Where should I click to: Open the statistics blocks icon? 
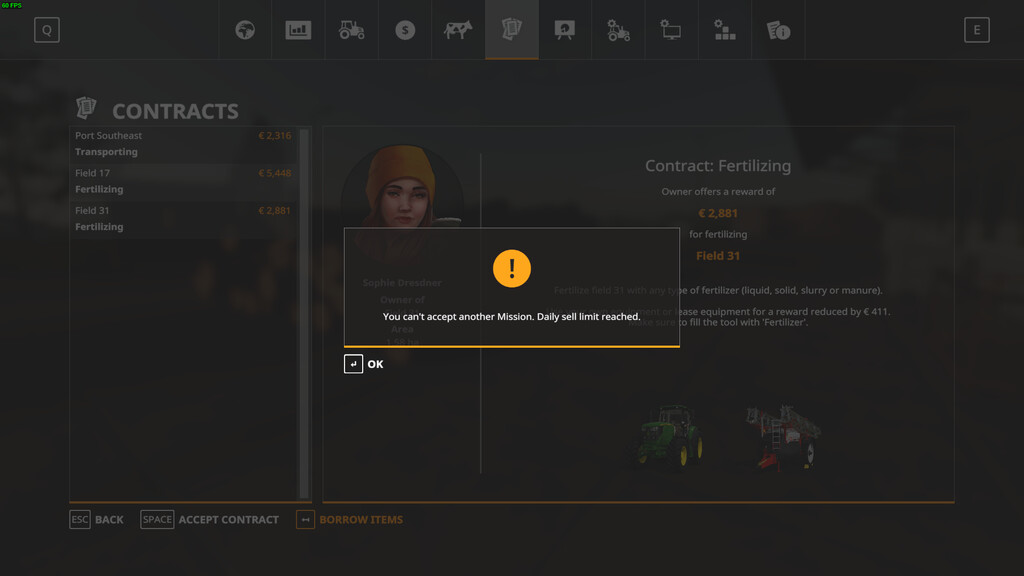724,30
